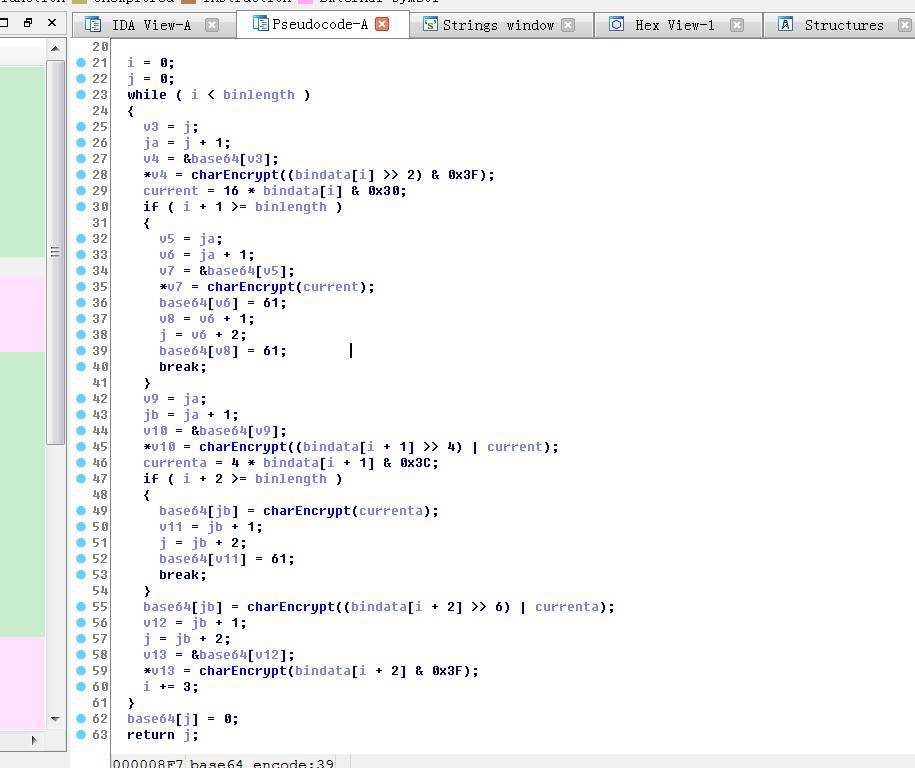Click the IDA View-A tab icon
915x768 pixels.
point(93,24)
